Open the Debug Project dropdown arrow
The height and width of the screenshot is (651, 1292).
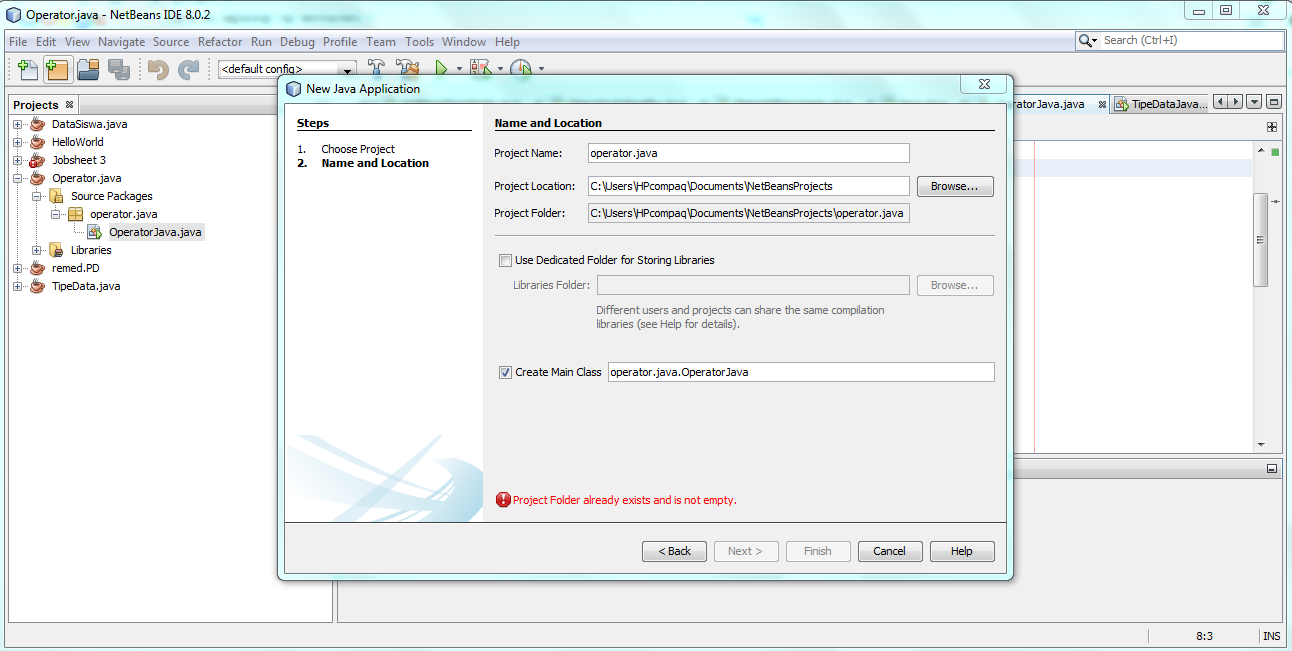500,69
